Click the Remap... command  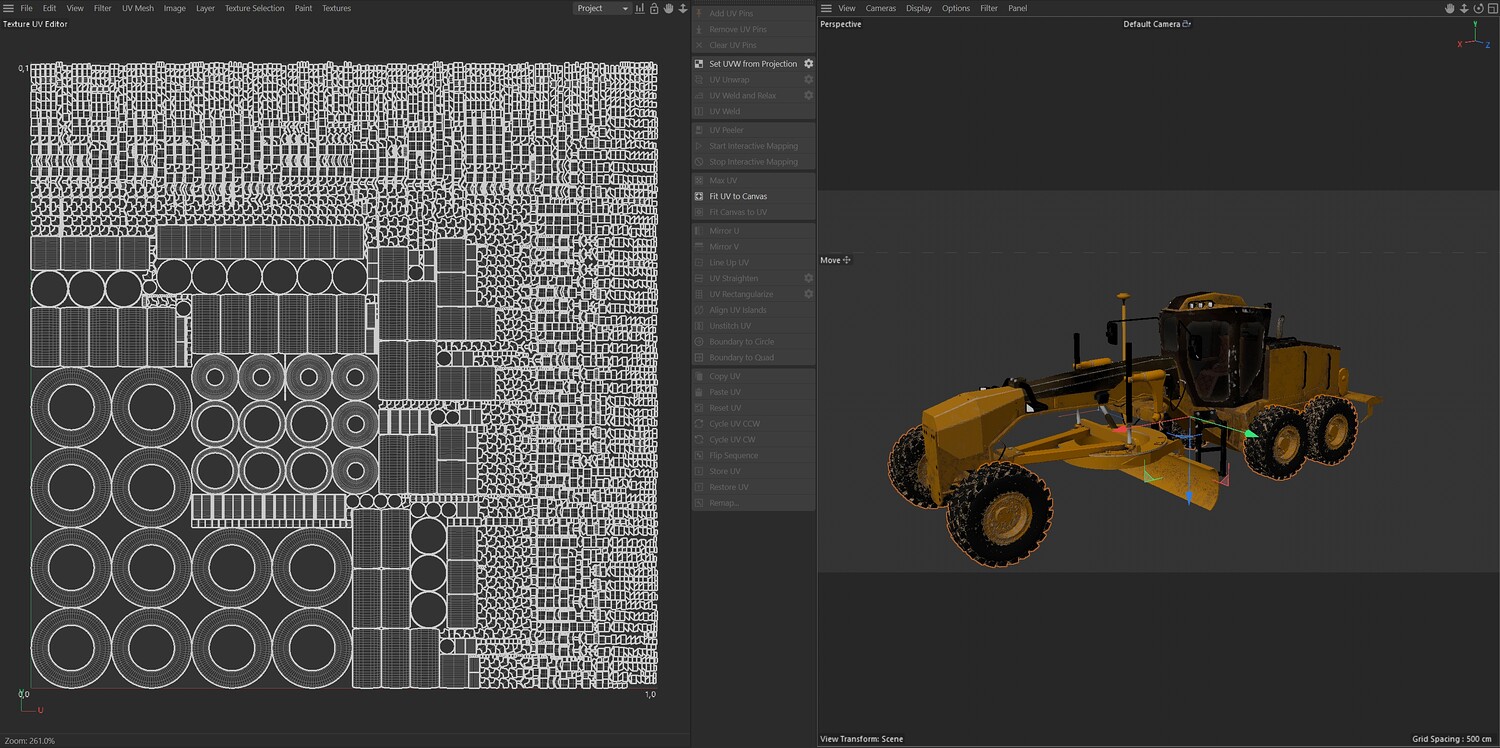754,503
